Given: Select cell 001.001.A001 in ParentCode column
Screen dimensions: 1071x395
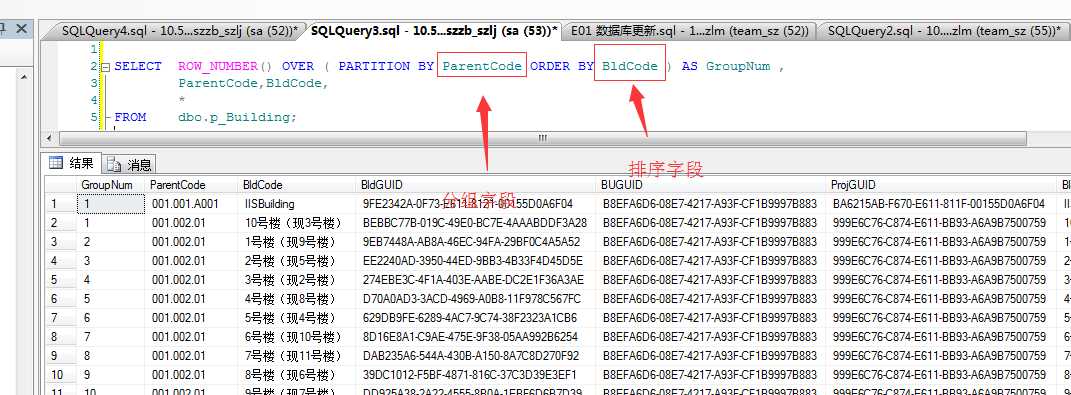Looking at the screenshot, I should point(191,204).
